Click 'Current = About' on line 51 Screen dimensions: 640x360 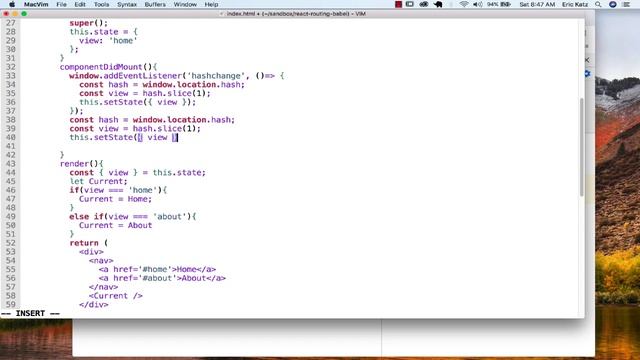click(116, 225)
